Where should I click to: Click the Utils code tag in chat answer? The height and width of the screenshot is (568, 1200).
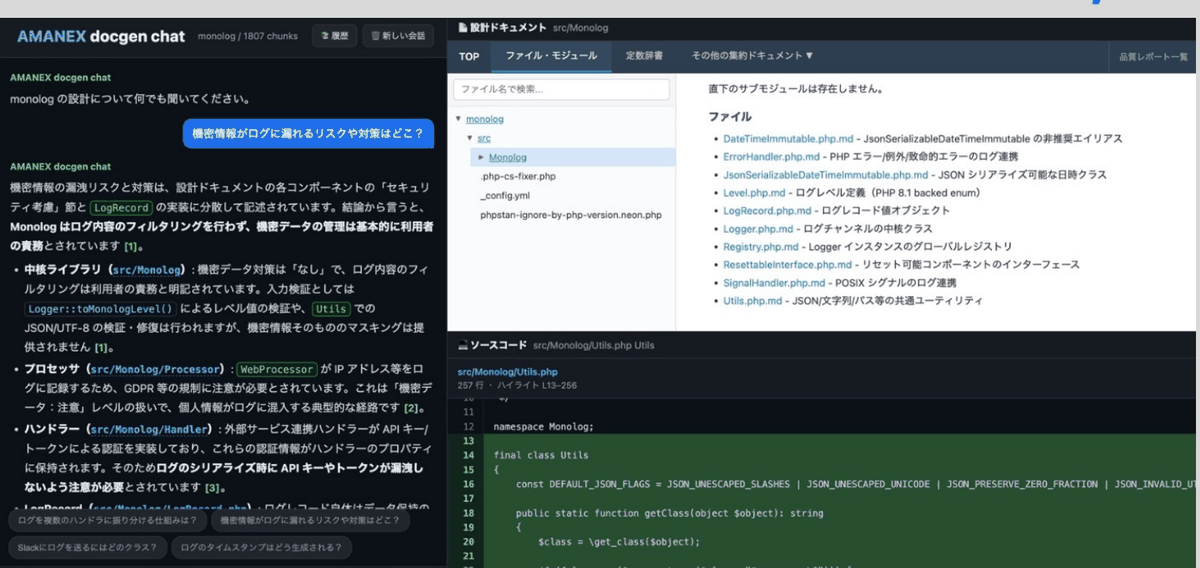[329, 309]
